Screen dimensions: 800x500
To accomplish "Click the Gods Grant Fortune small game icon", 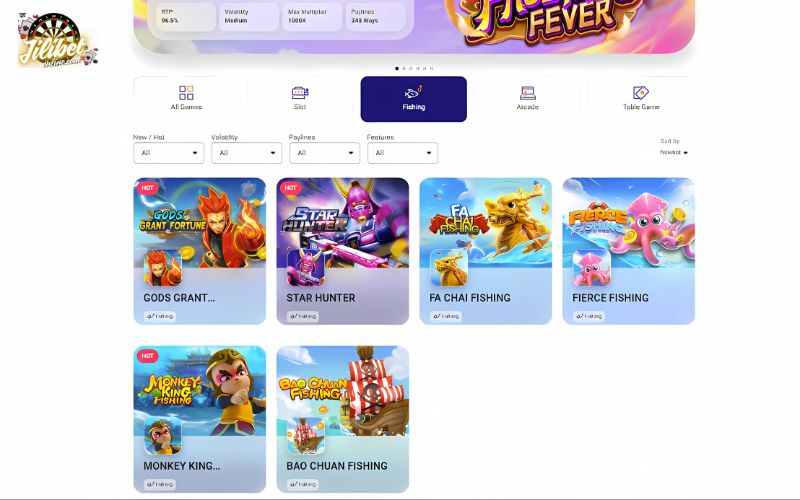I will (163, 267).
